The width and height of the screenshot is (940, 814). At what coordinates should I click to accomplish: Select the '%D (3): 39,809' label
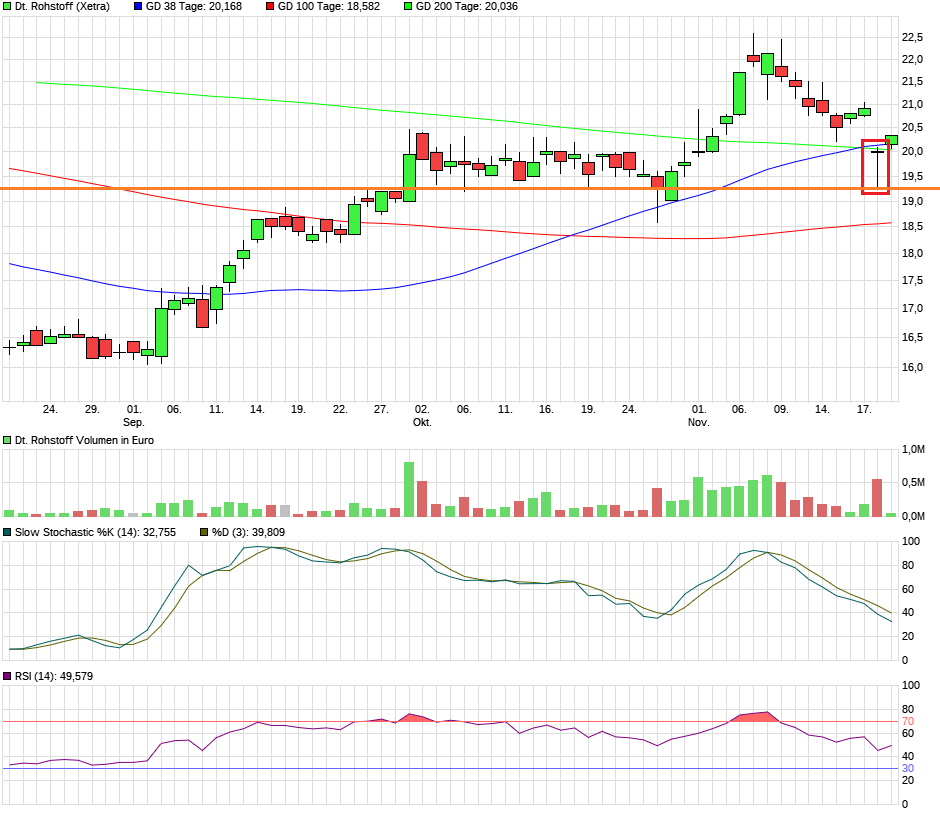[x=248, y=532]
